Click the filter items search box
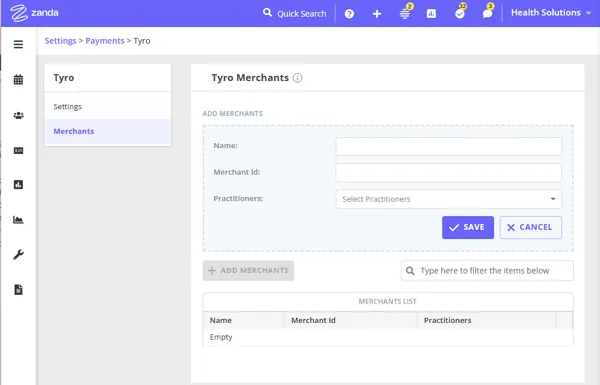This screenshot has width=600, height=385. [487, 271]
